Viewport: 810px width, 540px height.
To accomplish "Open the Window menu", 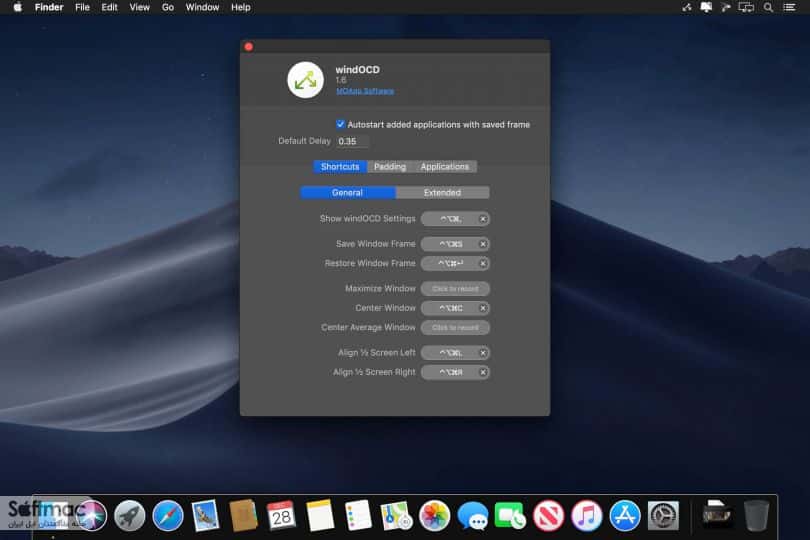I will click(202, 7).
